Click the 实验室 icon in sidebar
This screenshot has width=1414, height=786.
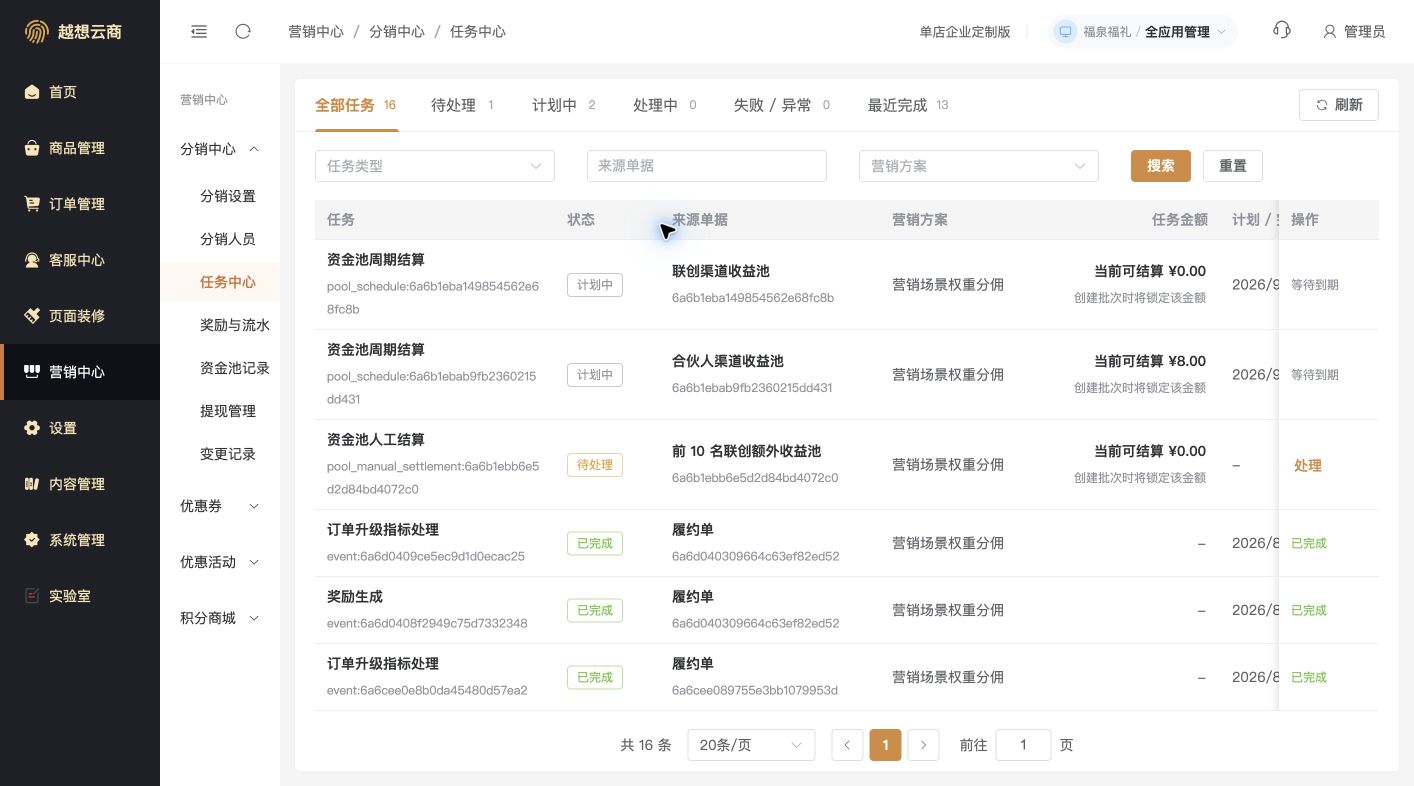[32, 596]
